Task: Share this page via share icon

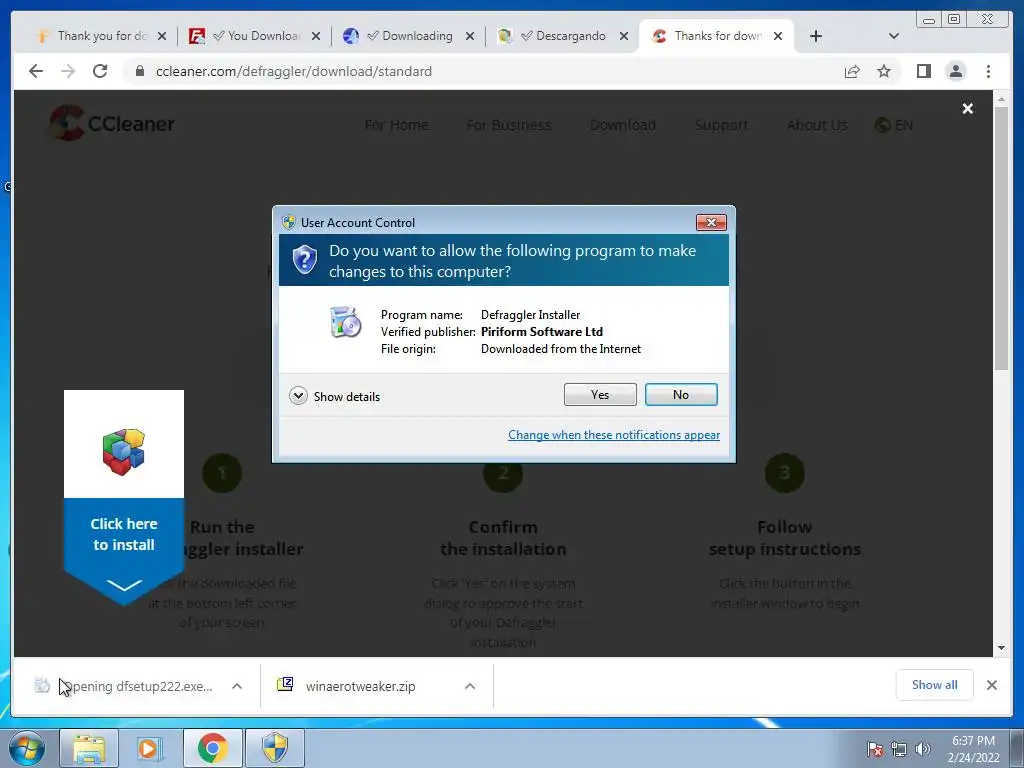Action: (x=852, y=71)
